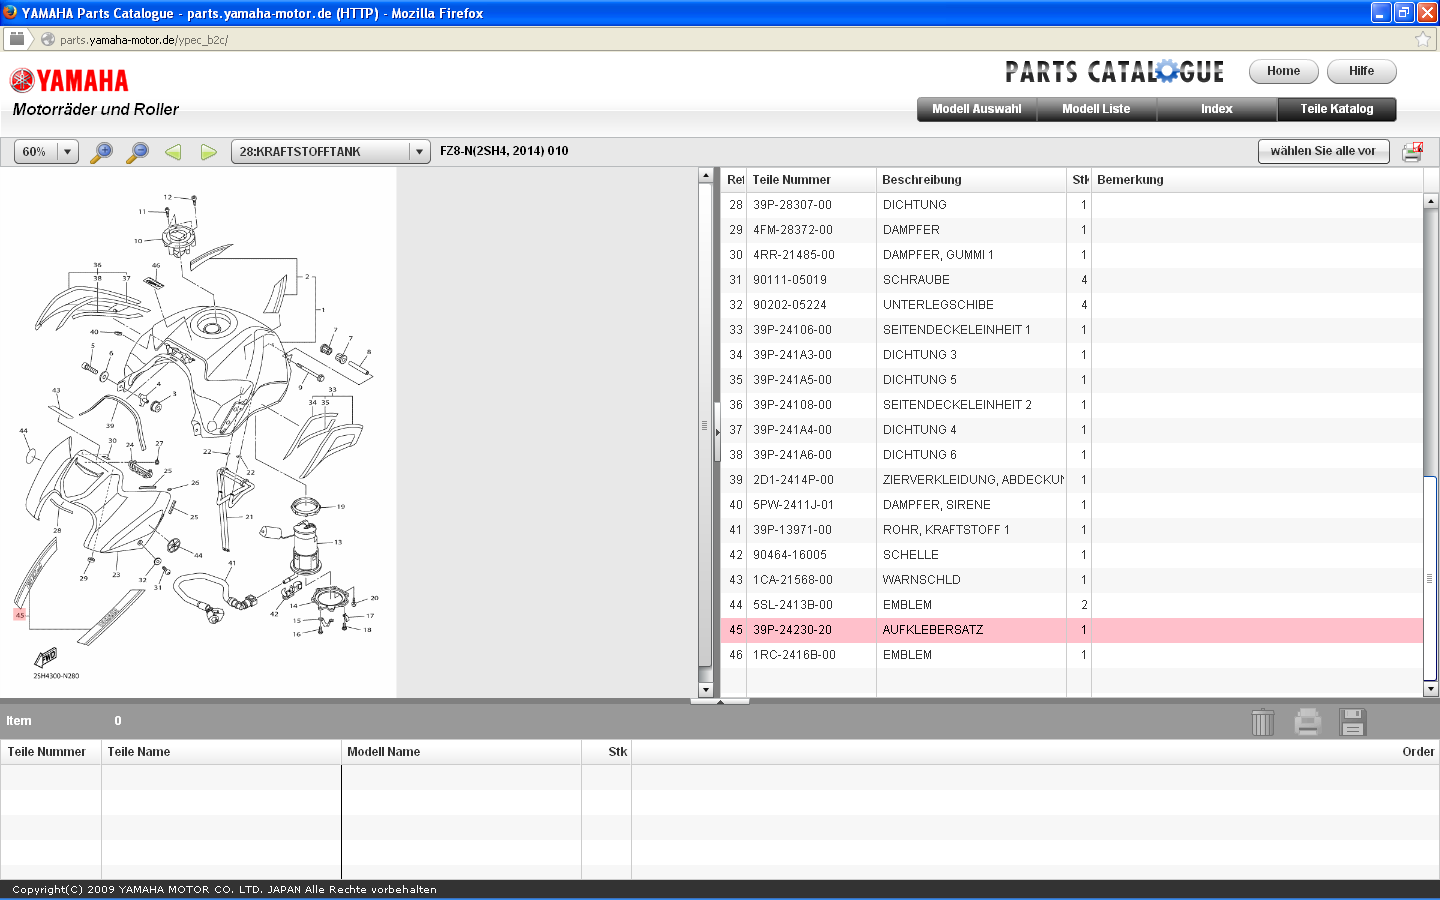Click the page identity icon in address bar

coord(47,39)
